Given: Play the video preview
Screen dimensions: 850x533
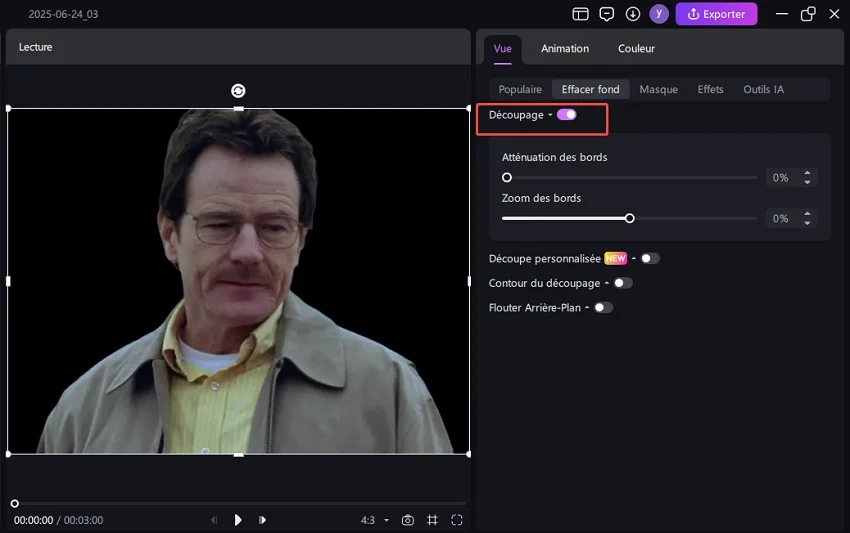Looking at the screenshot, I should click(x=238, y=520).
